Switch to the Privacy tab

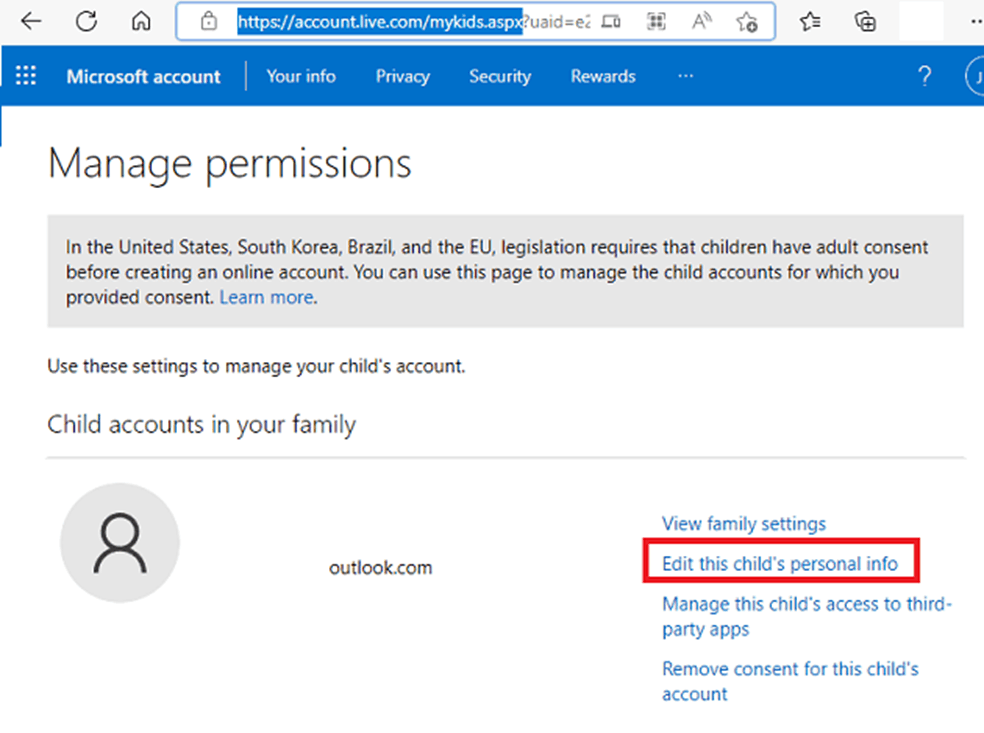tap(403, 76)
